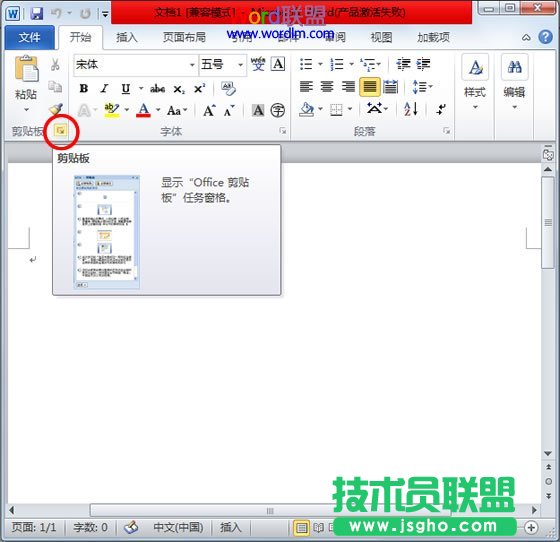Viewport: 560px width, 542px height.
Task: Switch to the View (视图) tab
Action: pos(381,37)
